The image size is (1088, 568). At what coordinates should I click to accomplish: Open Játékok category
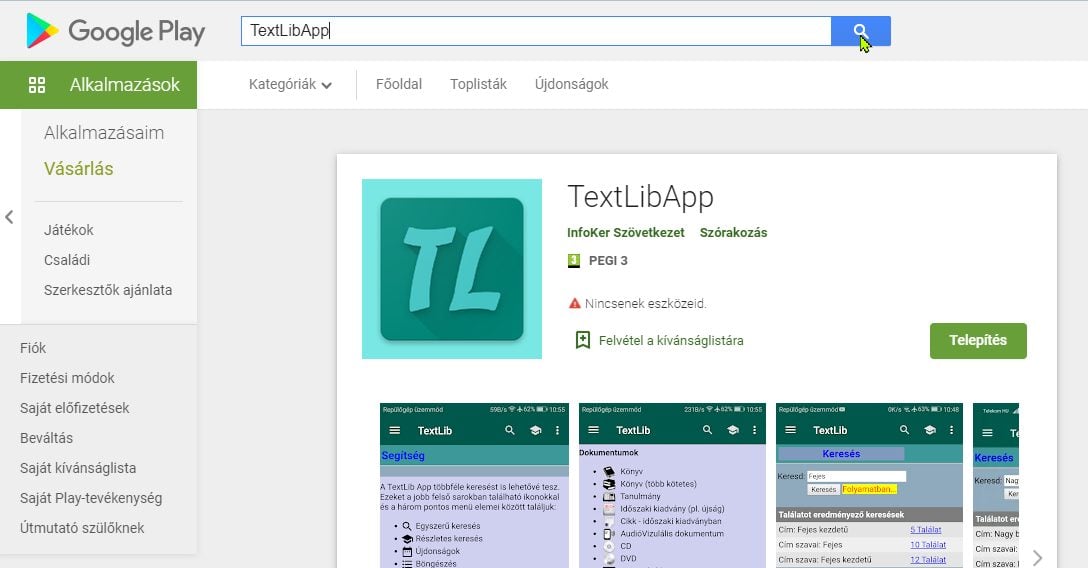[x=68, y=230]
